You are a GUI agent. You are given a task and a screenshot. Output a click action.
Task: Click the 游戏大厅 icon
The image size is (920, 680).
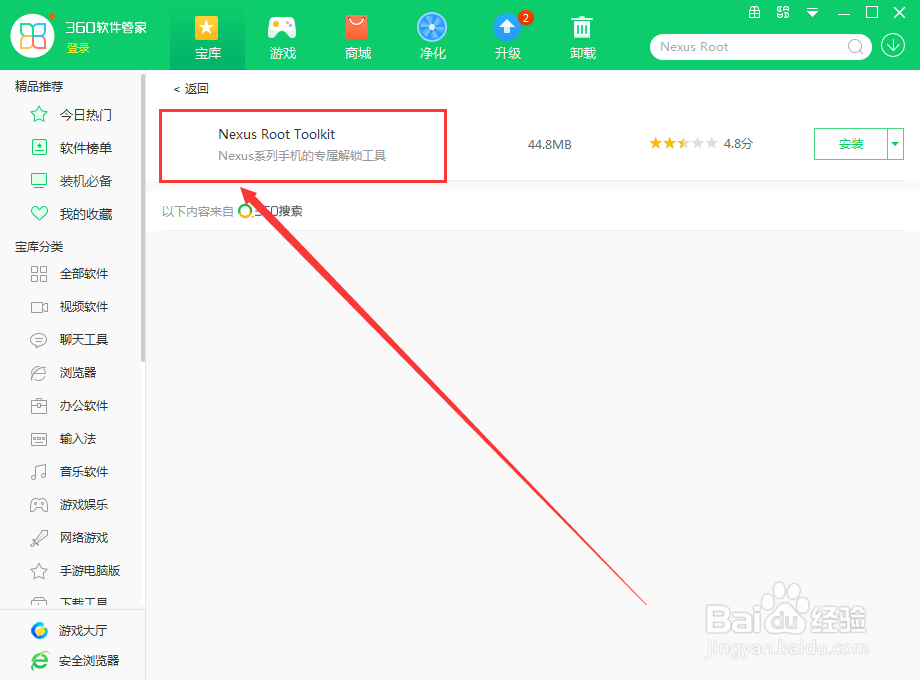39,630
